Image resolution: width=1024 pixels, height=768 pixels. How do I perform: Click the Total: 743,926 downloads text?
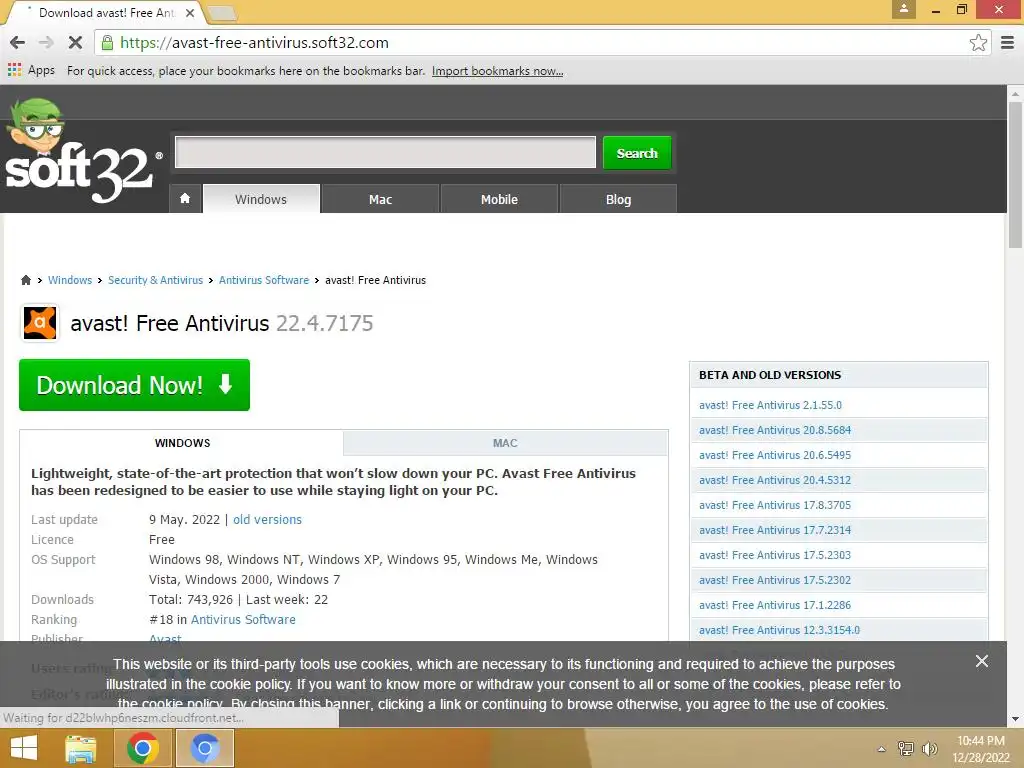point(191,600)
